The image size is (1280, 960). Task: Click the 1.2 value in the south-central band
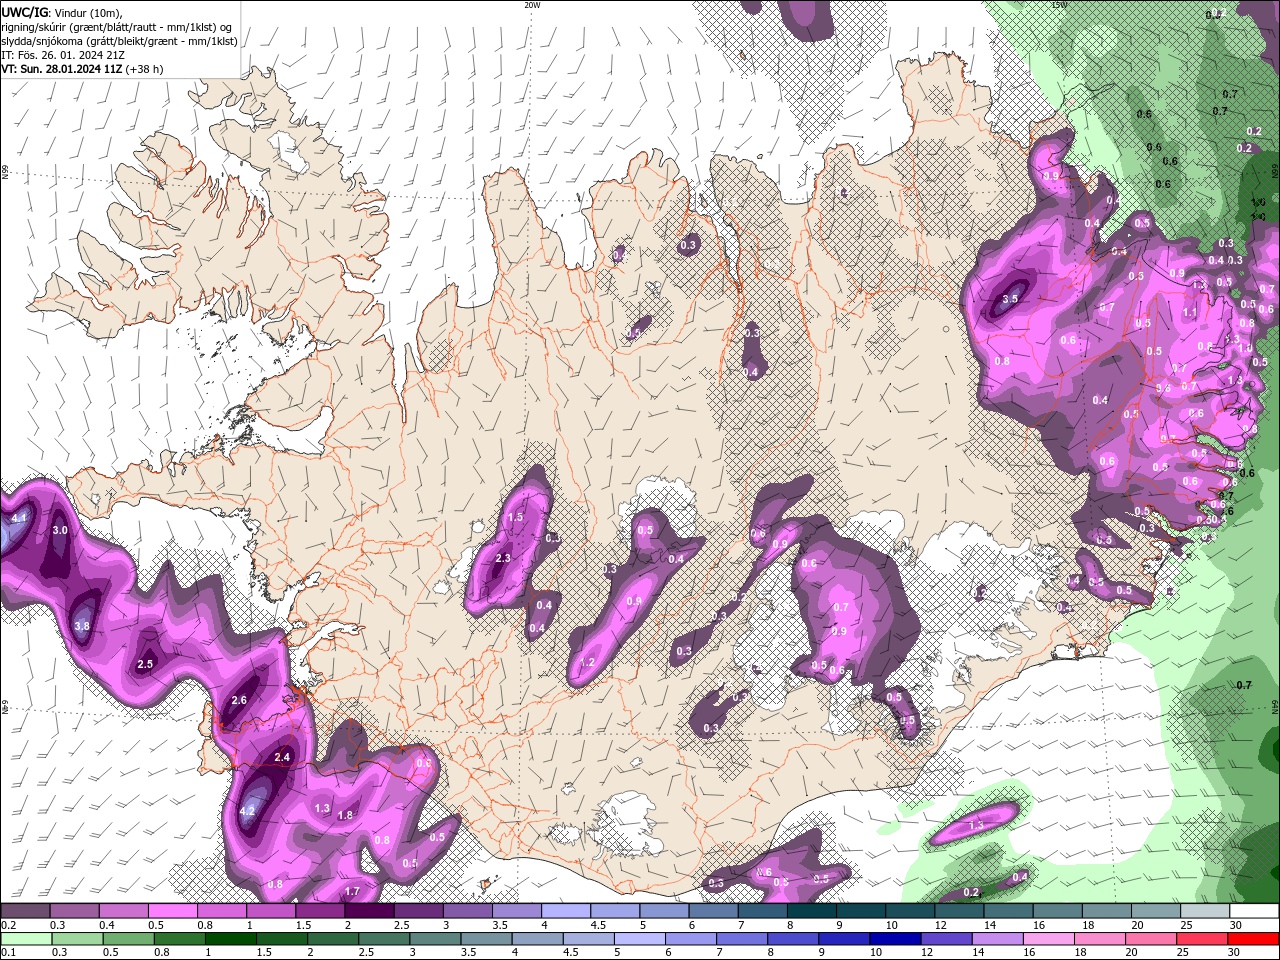pos(588,663)
